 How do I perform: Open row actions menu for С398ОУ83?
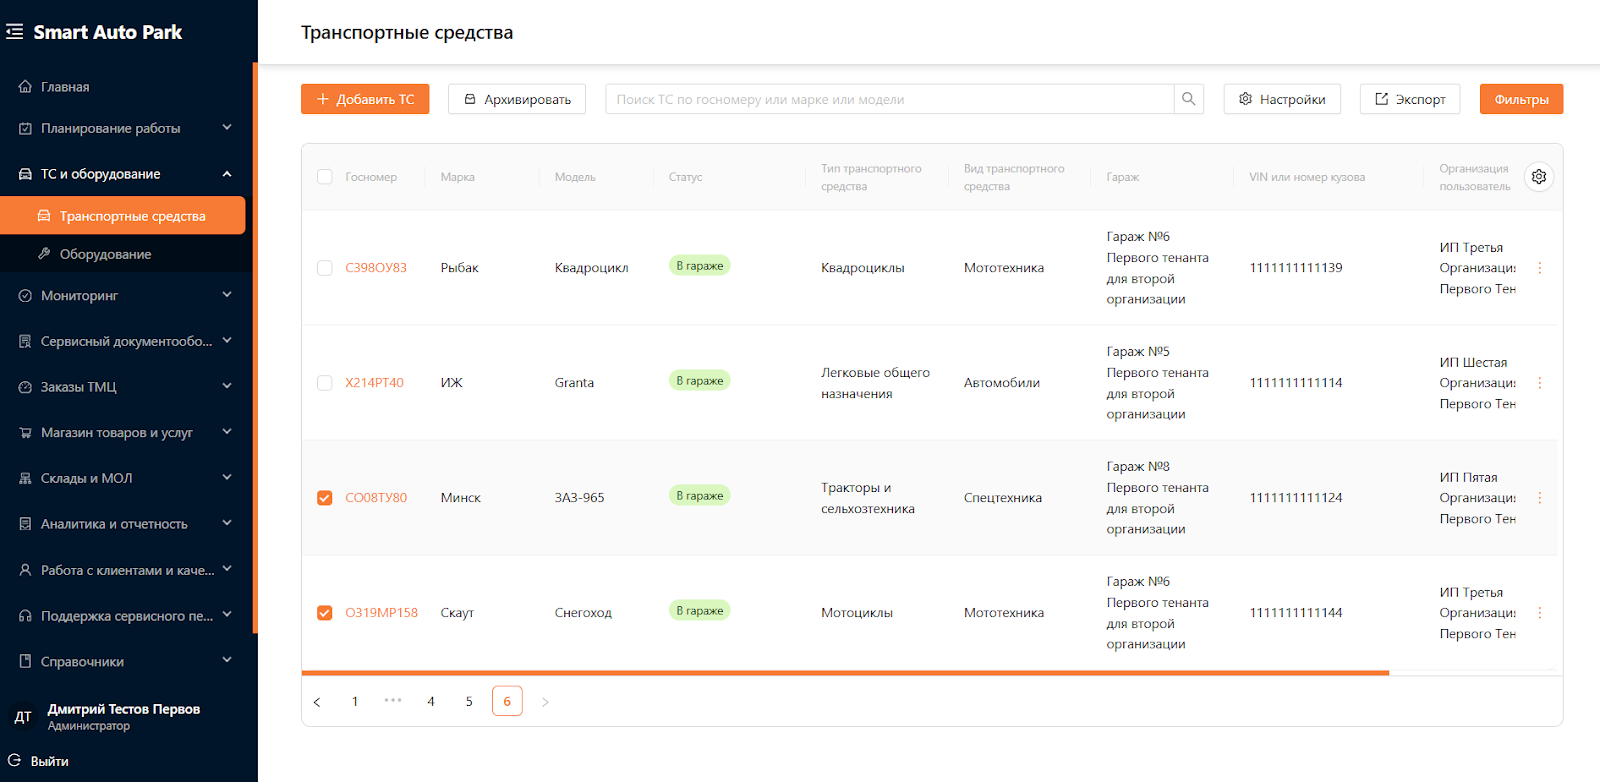(x=1539, y=268)
